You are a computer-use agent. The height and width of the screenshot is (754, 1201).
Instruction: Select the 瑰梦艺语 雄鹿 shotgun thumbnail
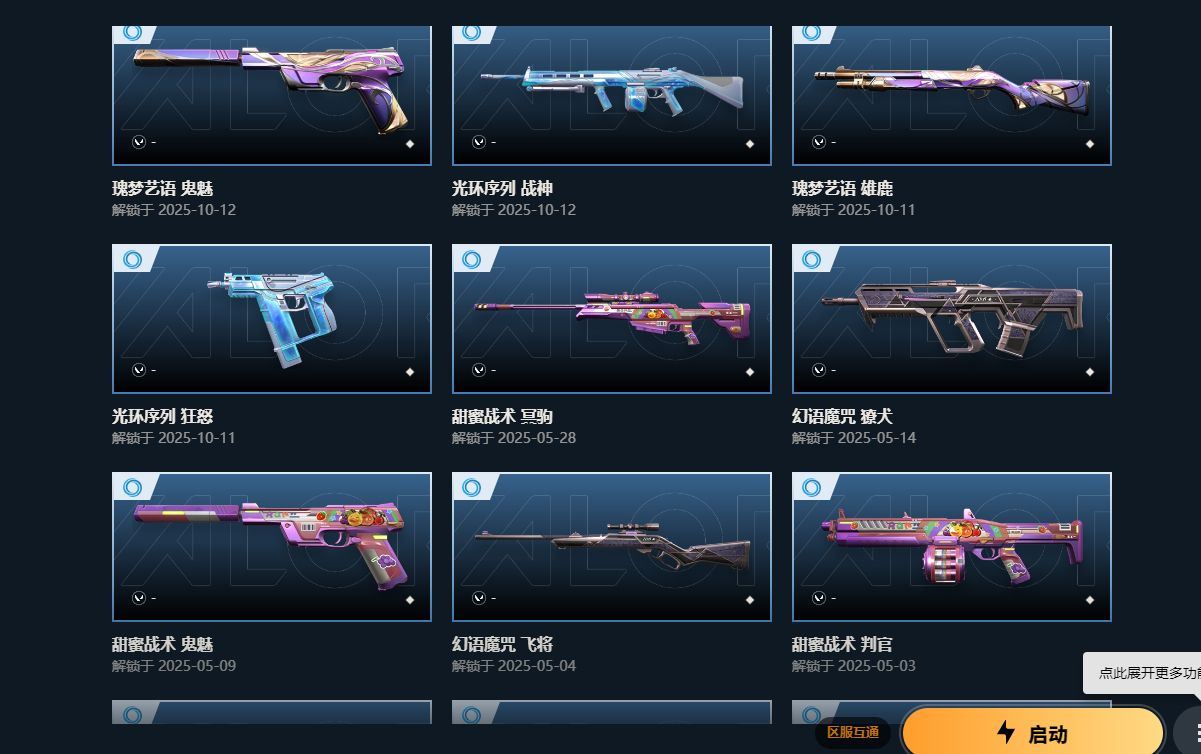coord(952,95)
